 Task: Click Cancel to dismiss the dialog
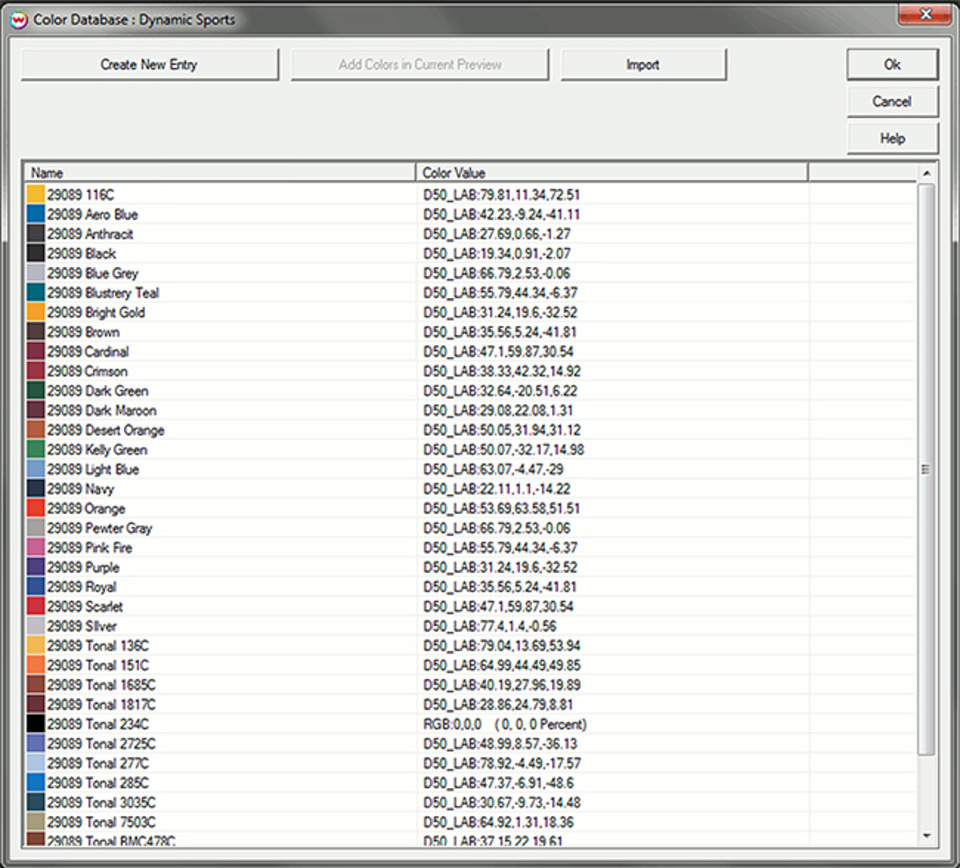(892, 102)
